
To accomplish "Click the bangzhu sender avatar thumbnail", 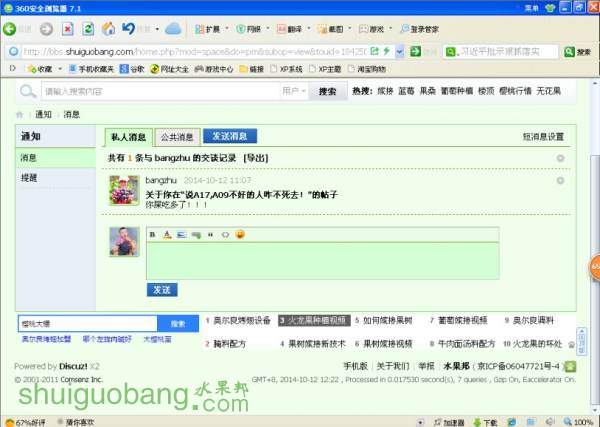I will click(x=124, y=190).
